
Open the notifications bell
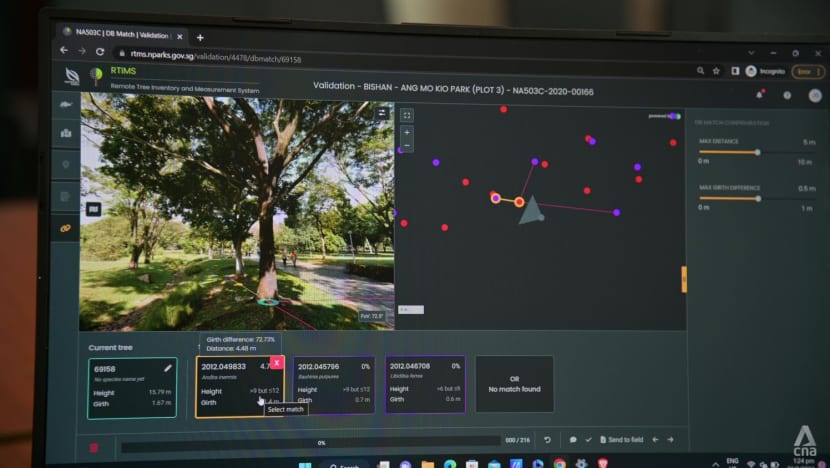[759, 94]
